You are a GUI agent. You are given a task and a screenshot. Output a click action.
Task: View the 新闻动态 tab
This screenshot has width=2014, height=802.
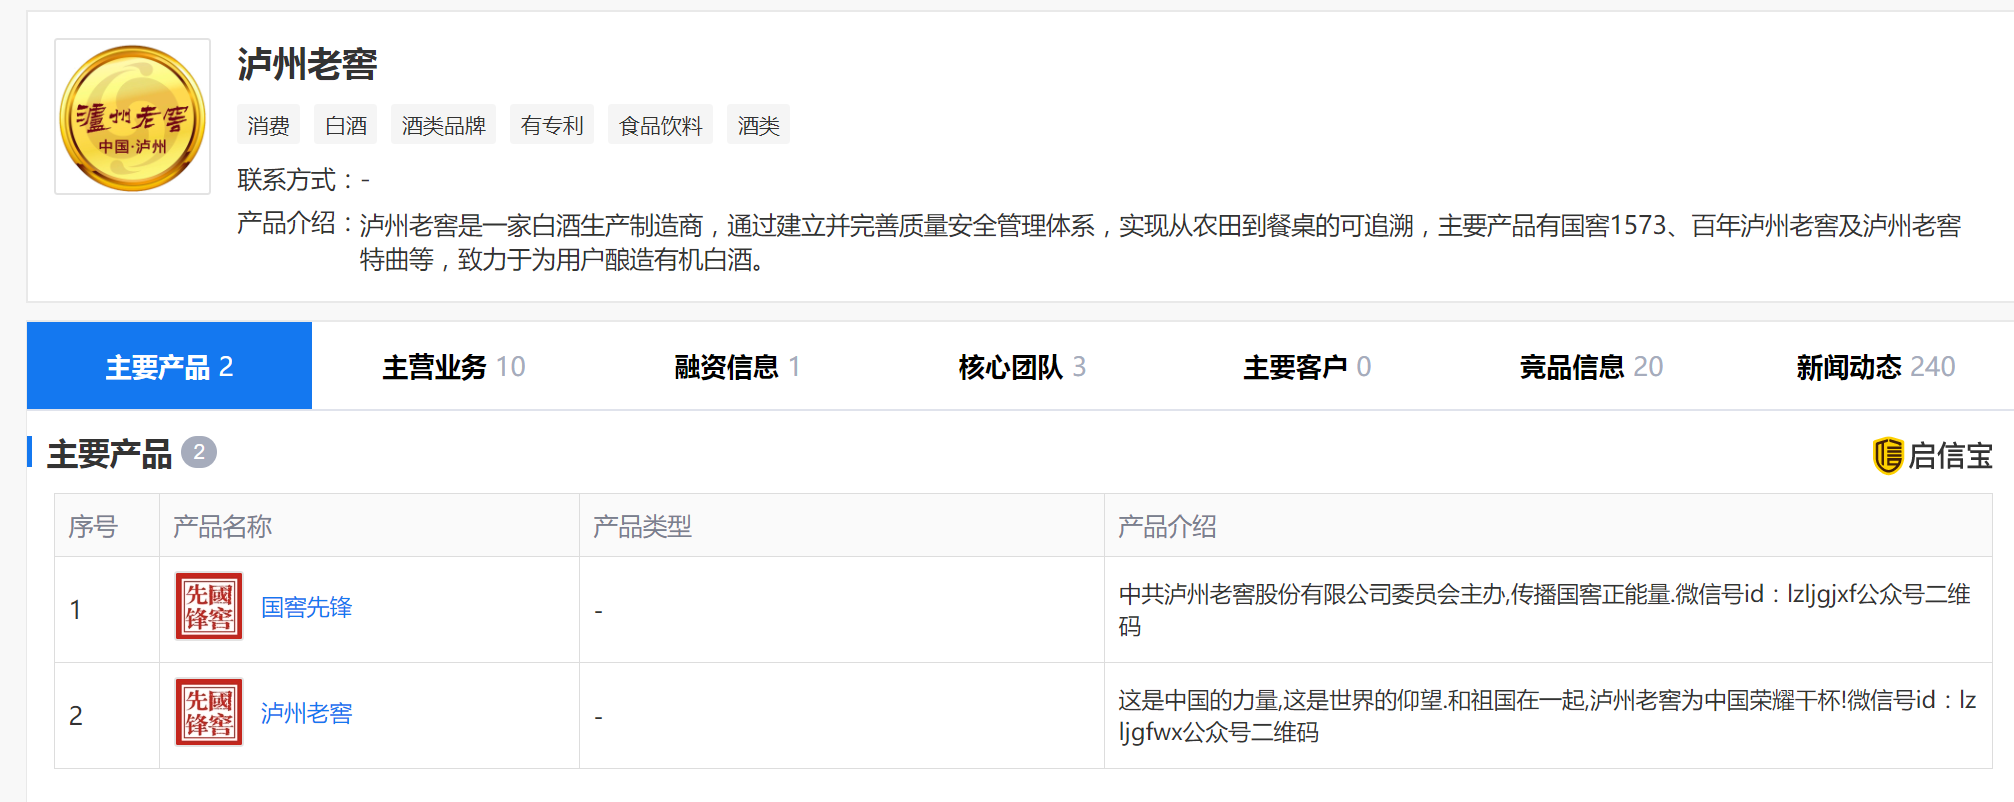[1875, 367]
